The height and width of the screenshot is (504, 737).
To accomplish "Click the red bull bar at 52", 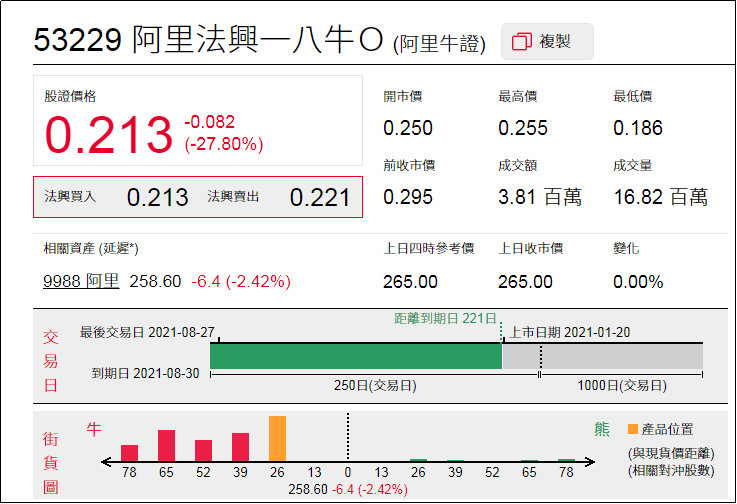I will coord(204,450).
